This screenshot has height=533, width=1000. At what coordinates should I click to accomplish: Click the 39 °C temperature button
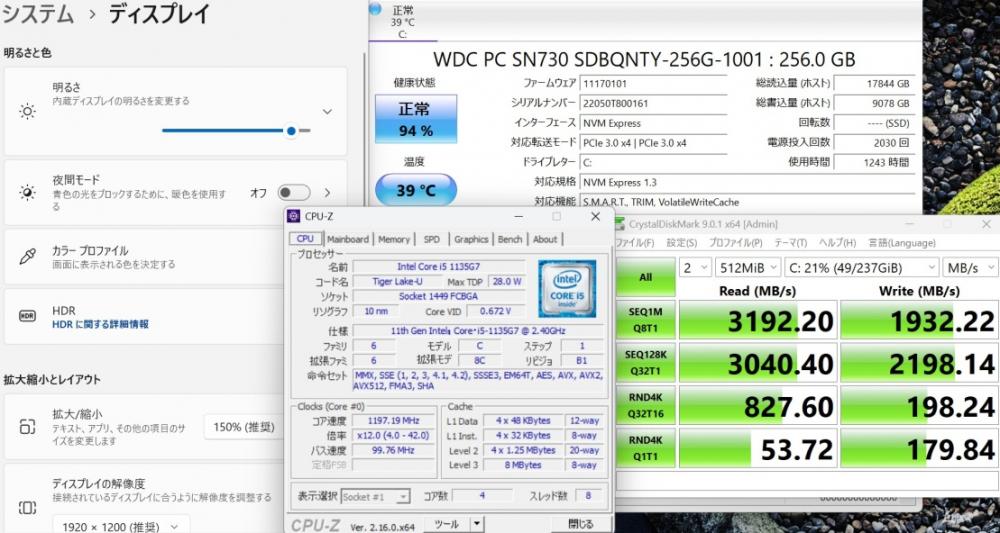pos(416,190)
